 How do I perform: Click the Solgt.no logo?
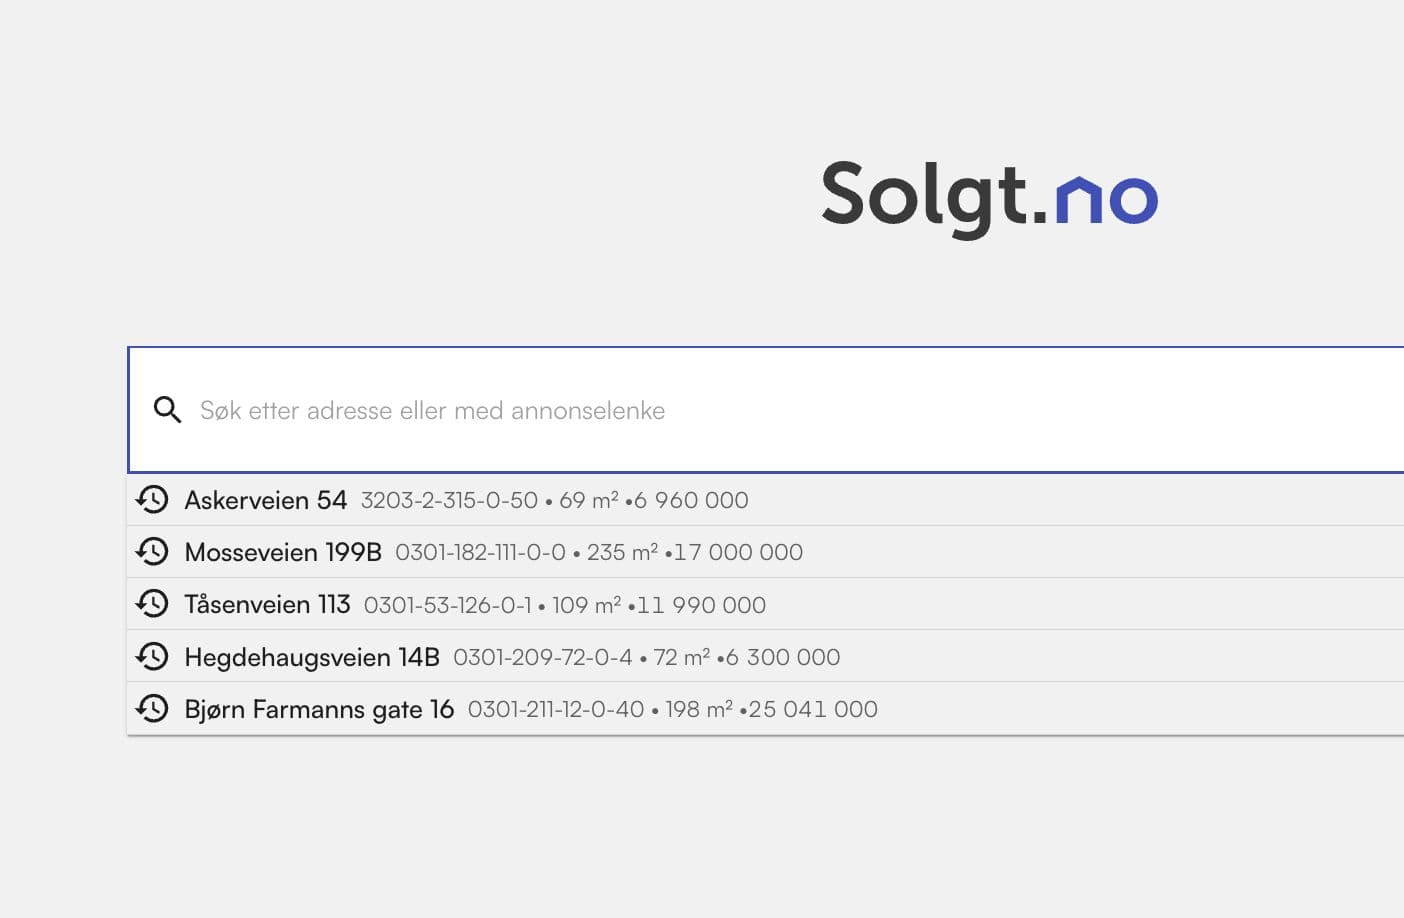pos(988,197)
